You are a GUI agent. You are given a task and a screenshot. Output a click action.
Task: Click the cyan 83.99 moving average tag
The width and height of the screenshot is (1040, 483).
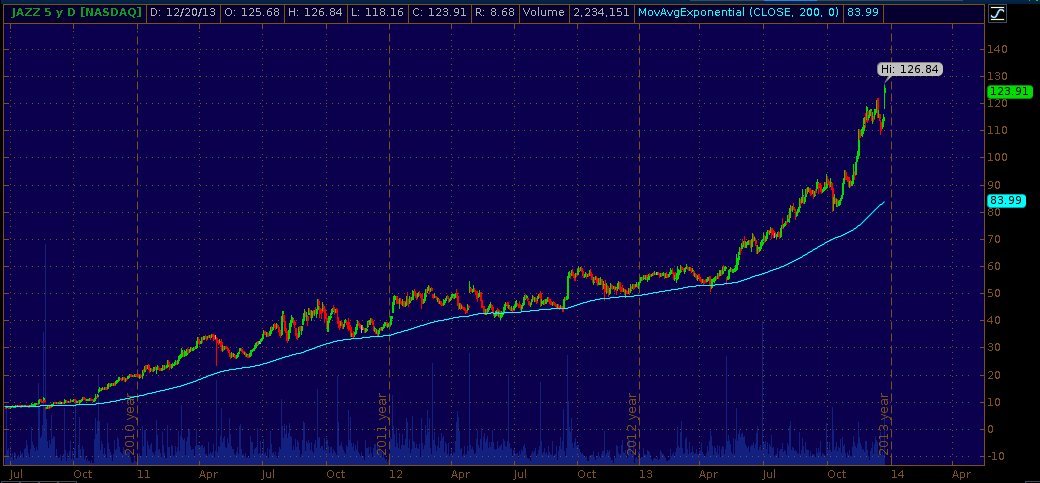[1005, 200]
